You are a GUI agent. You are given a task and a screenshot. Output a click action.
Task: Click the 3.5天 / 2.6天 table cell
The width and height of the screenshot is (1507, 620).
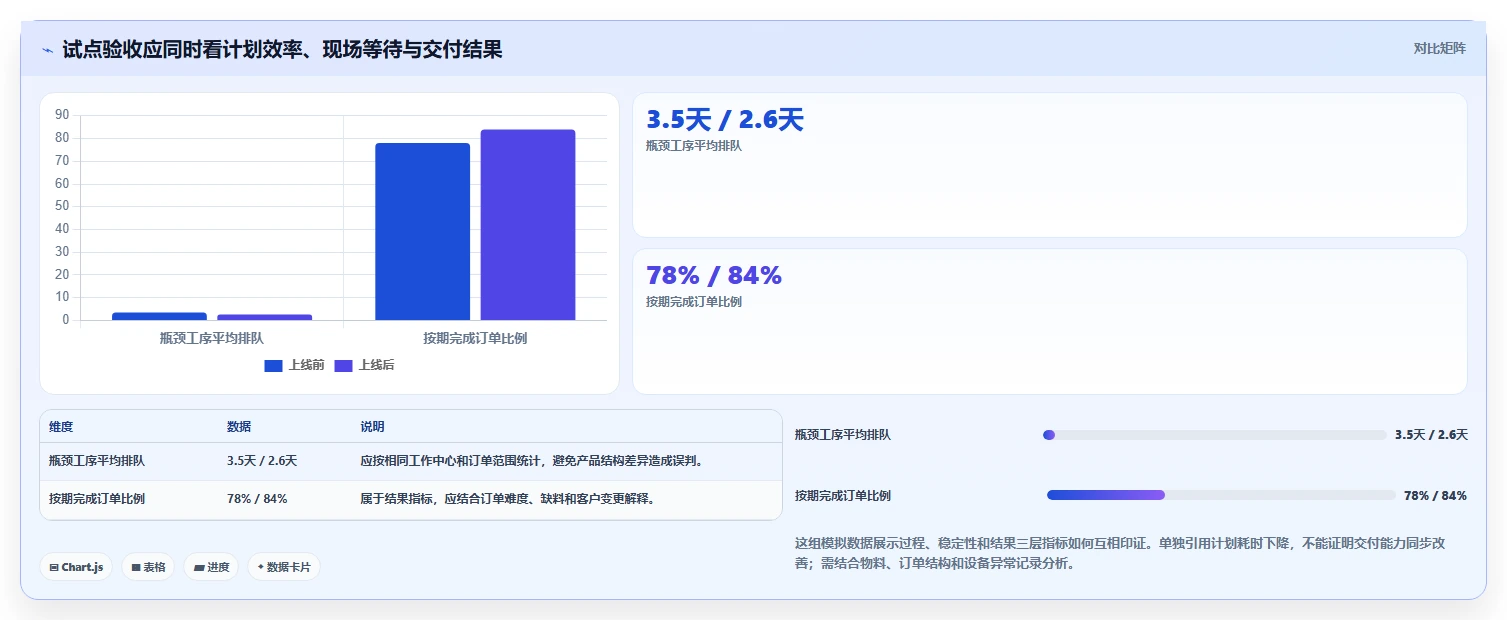click(262, 461)
